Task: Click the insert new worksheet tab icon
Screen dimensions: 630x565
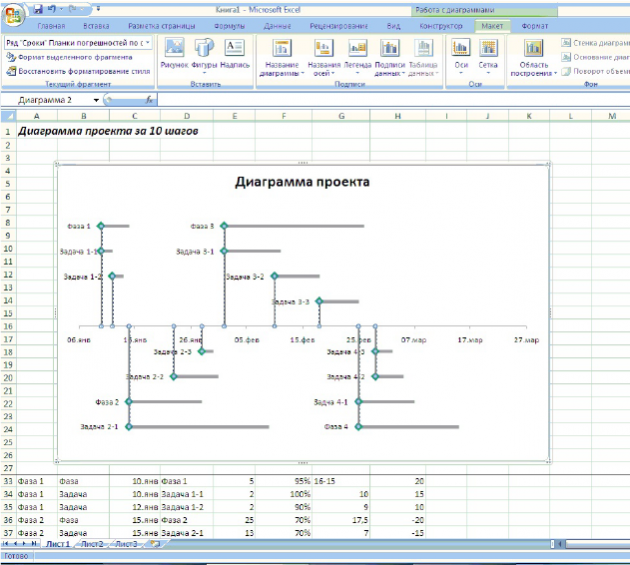Action: coord(155,544)
